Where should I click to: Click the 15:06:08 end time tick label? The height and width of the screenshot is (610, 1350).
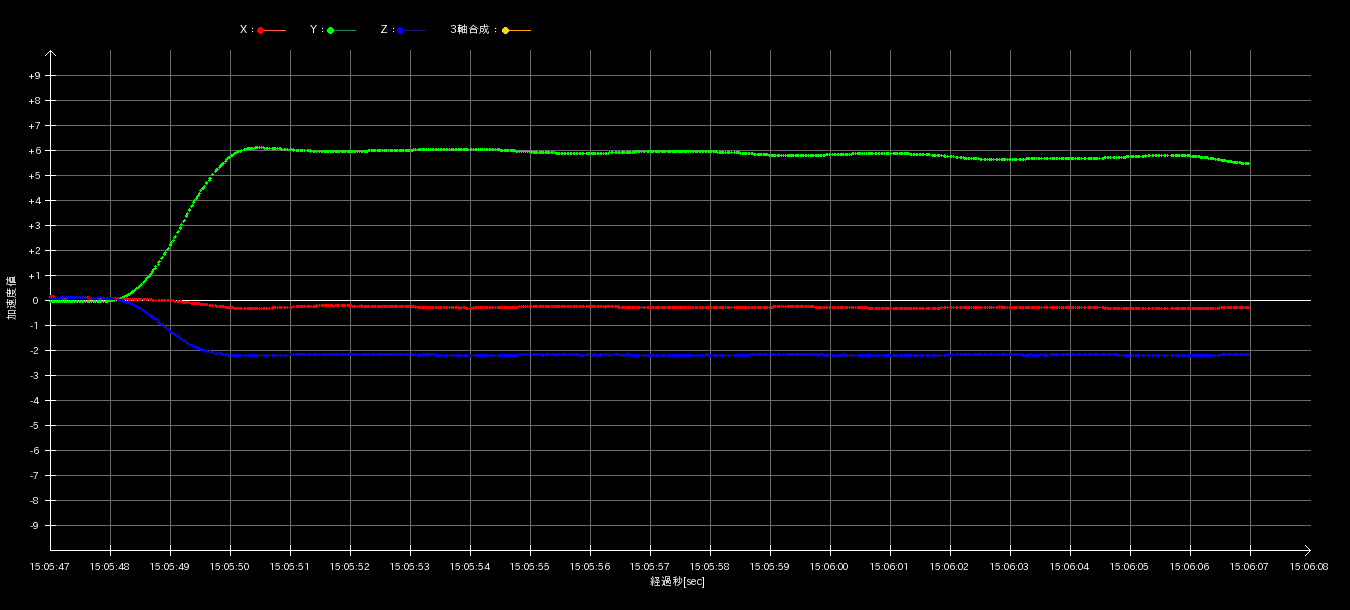click(1309, 567)
